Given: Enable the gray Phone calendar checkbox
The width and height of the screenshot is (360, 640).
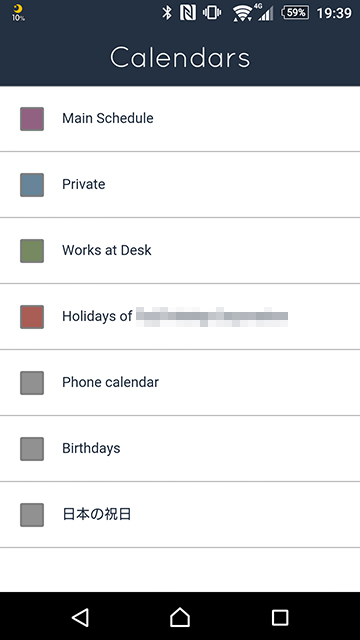Looking at the screenshot, I should click(x=32, y=383).
